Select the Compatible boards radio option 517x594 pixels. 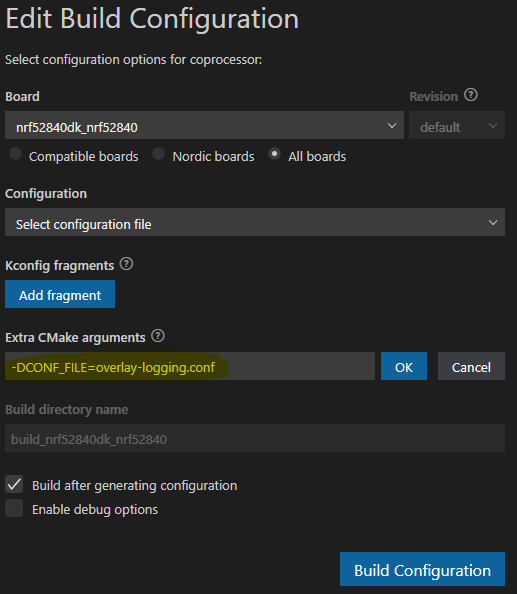16,154
